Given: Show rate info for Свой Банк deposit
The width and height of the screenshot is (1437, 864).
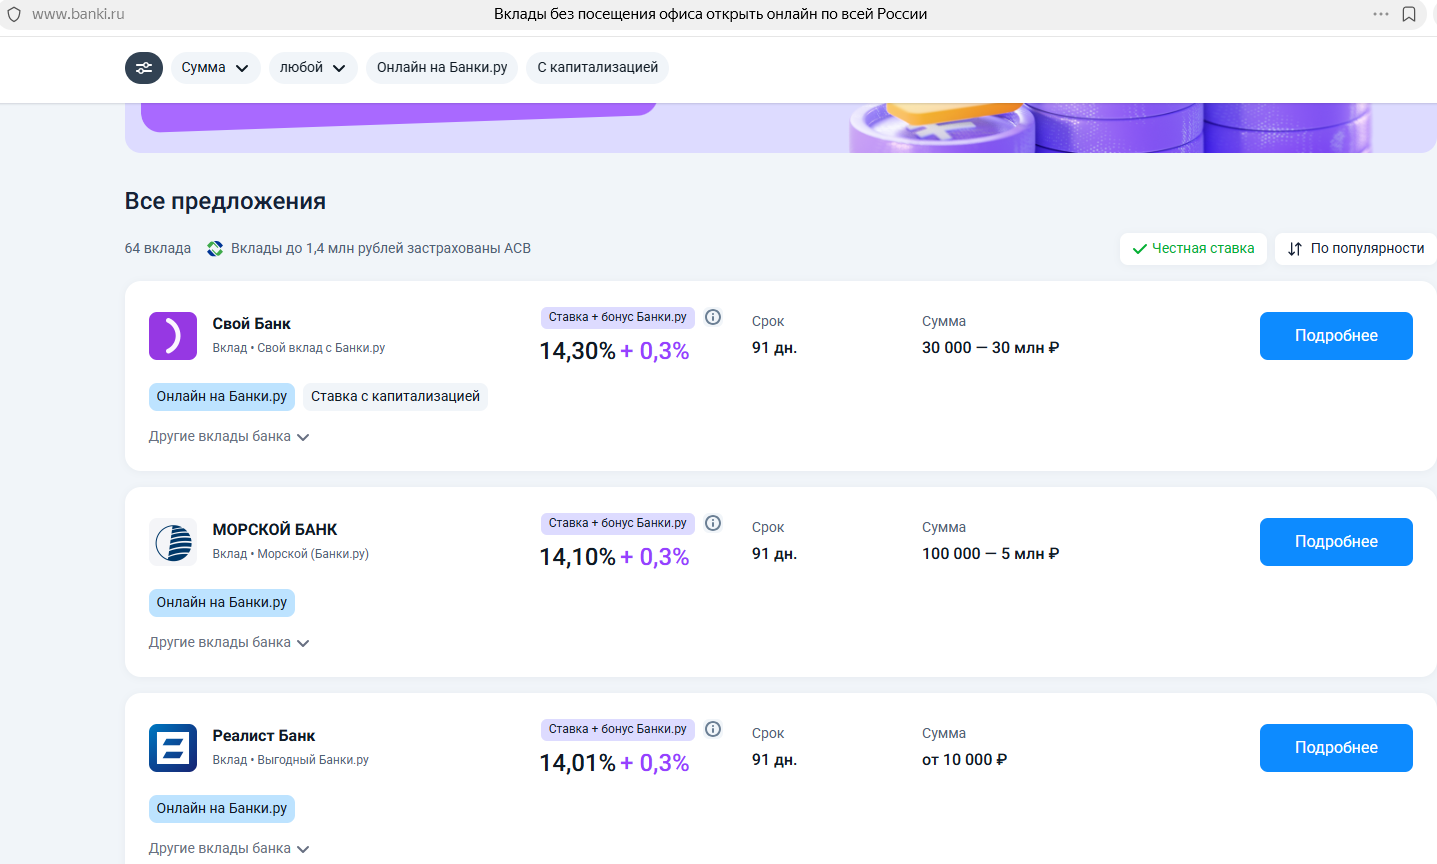Looking at the screenshot, I should 713,317.
